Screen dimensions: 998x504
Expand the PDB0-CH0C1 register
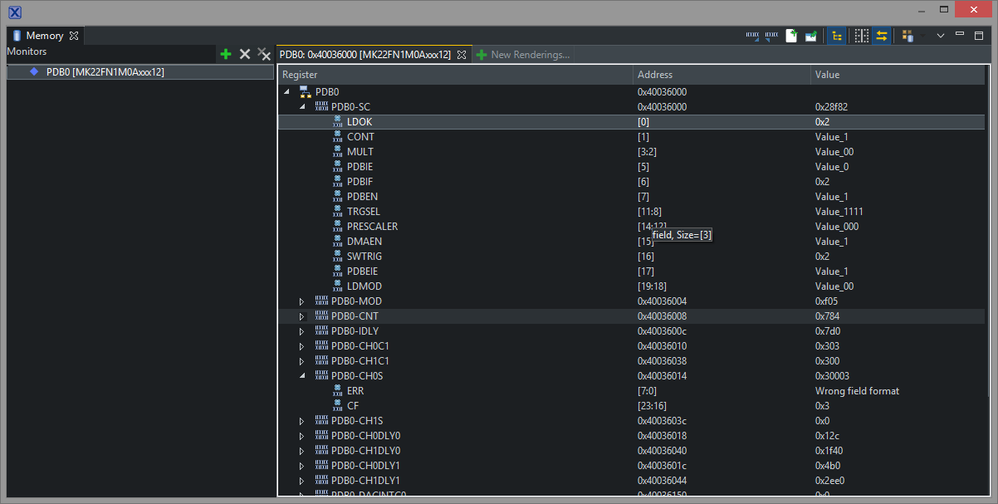tap(302, 346)
